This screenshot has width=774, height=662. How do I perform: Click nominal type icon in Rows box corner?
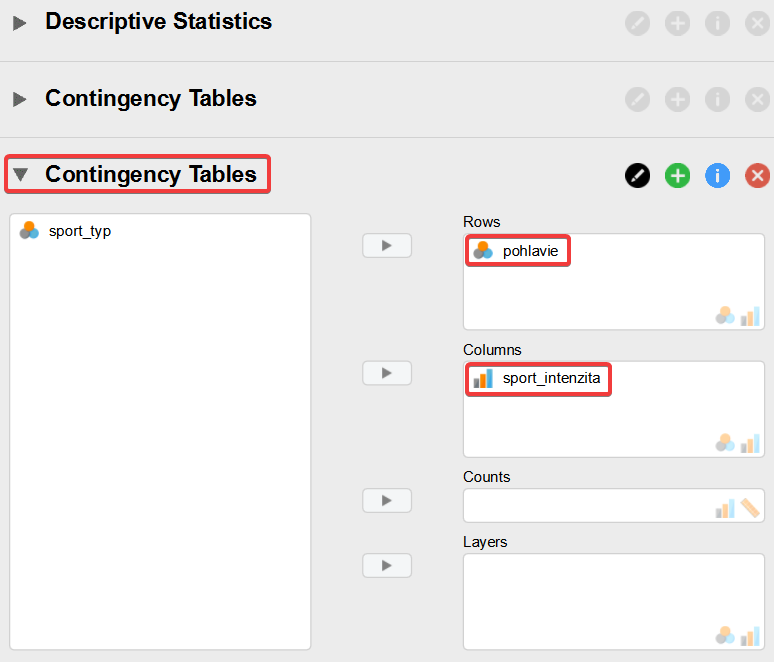[x=725, y=316]
